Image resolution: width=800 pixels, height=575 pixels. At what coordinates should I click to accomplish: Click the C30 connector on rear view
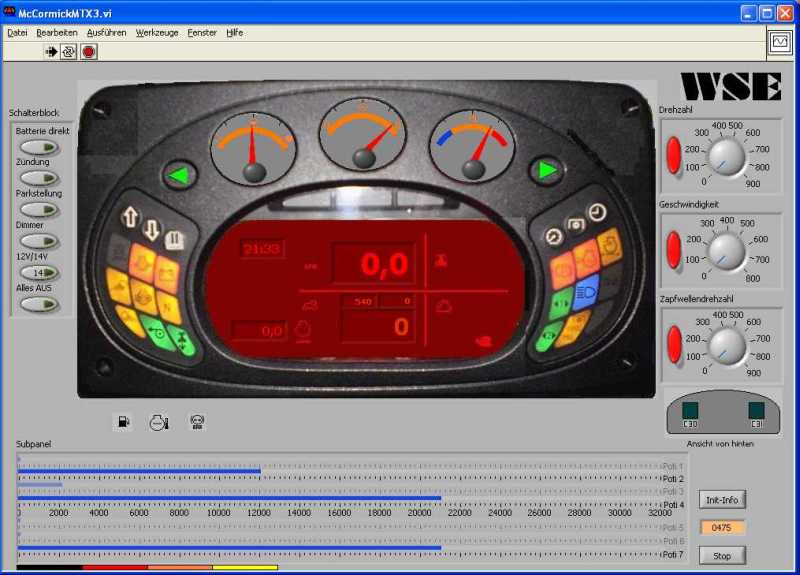coord(690,410)
